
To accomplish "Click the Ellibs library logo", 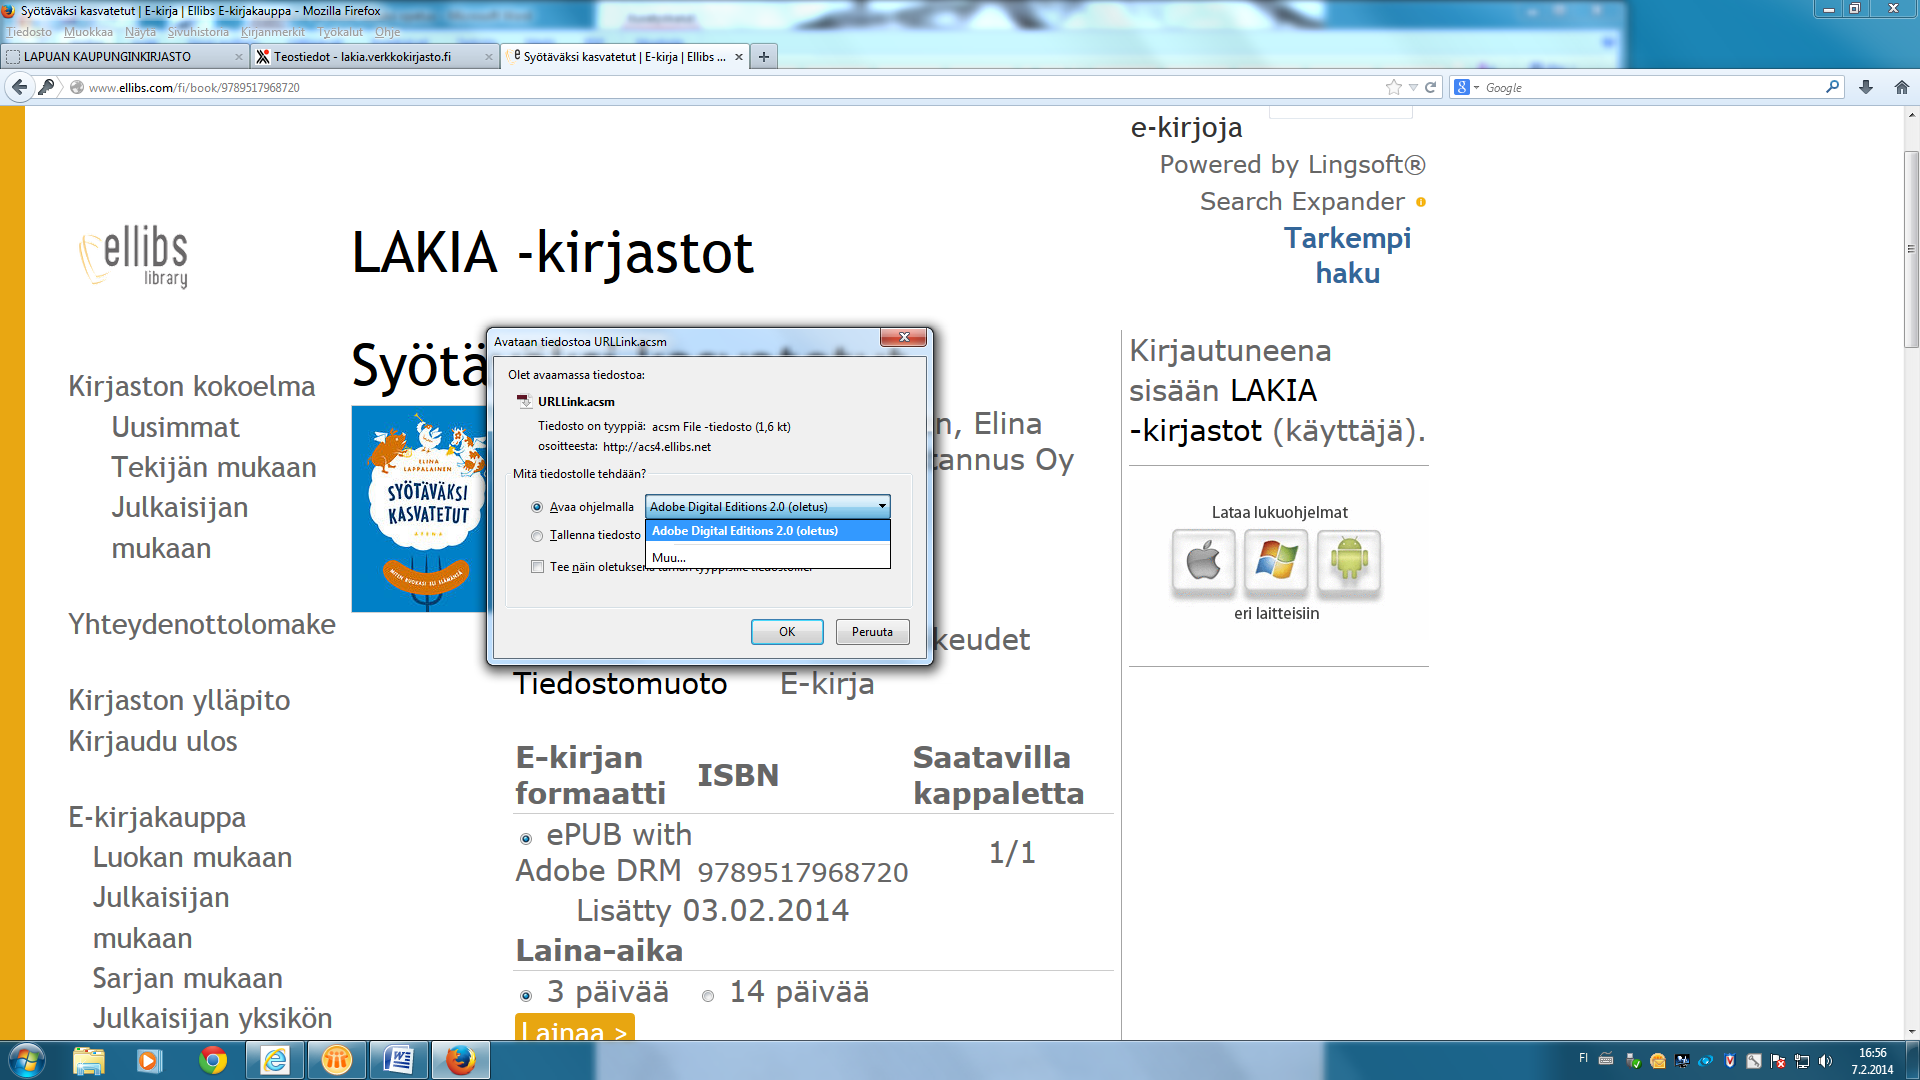I will pyautogui.click(x=134, y=257).
